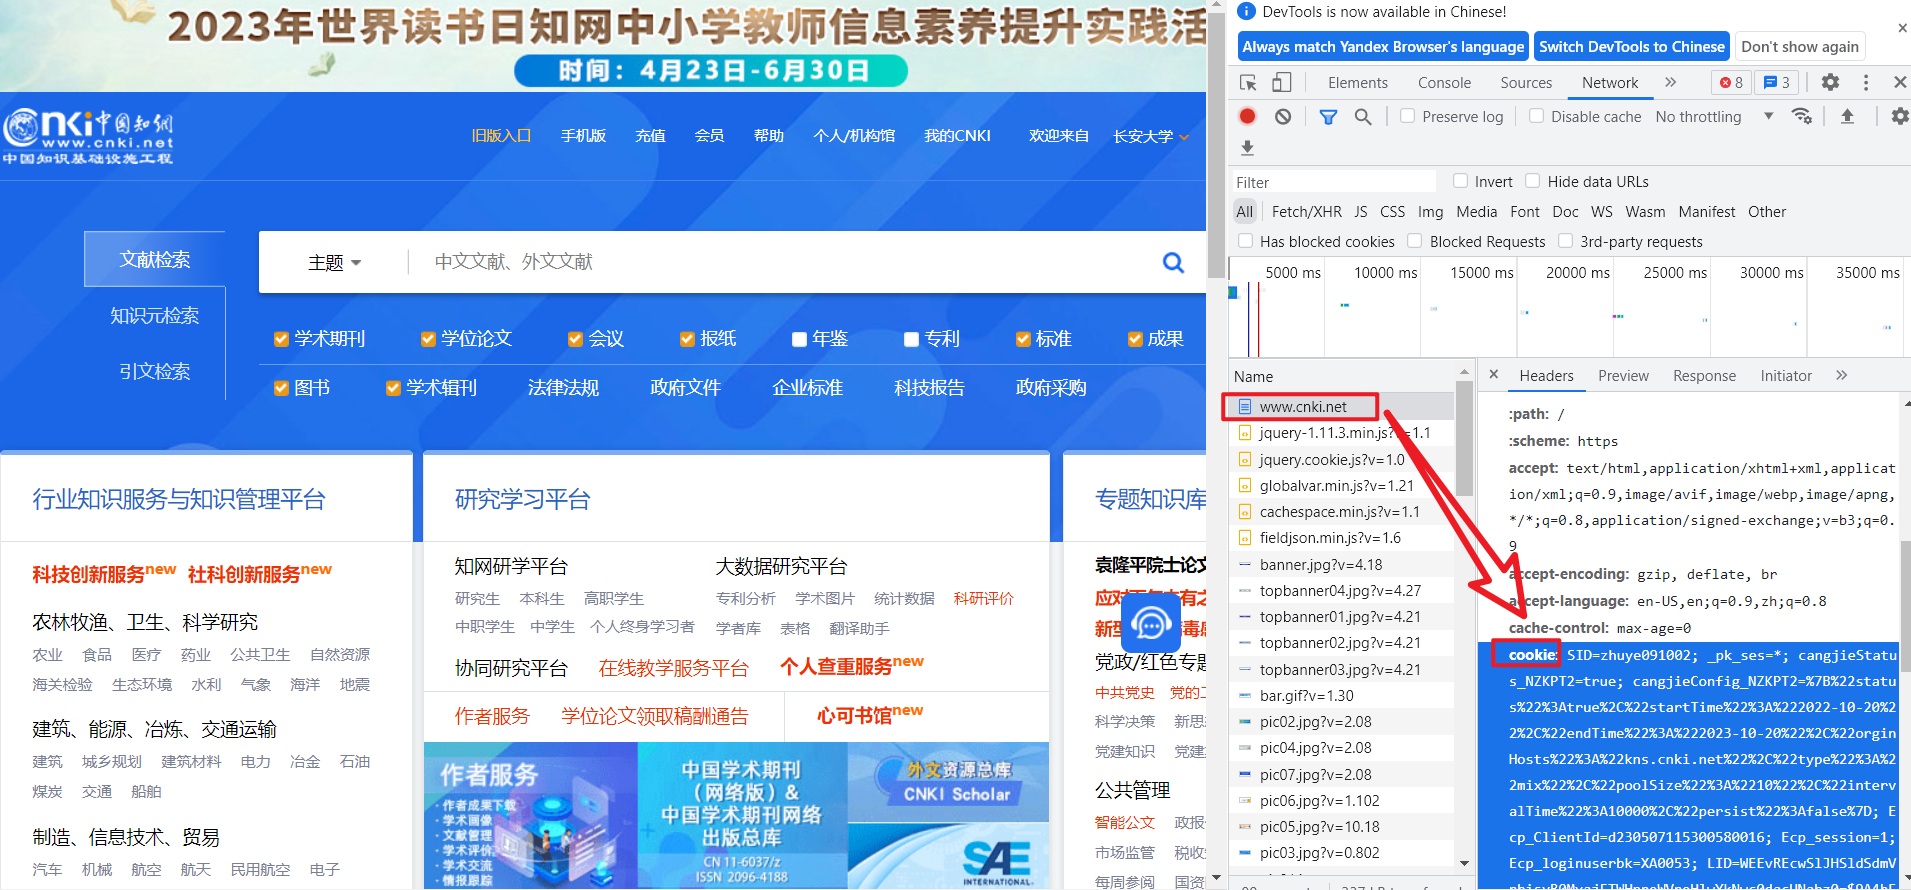
Task: Click the search magnifier on CNKI search box
Action: coord(1173,262)
